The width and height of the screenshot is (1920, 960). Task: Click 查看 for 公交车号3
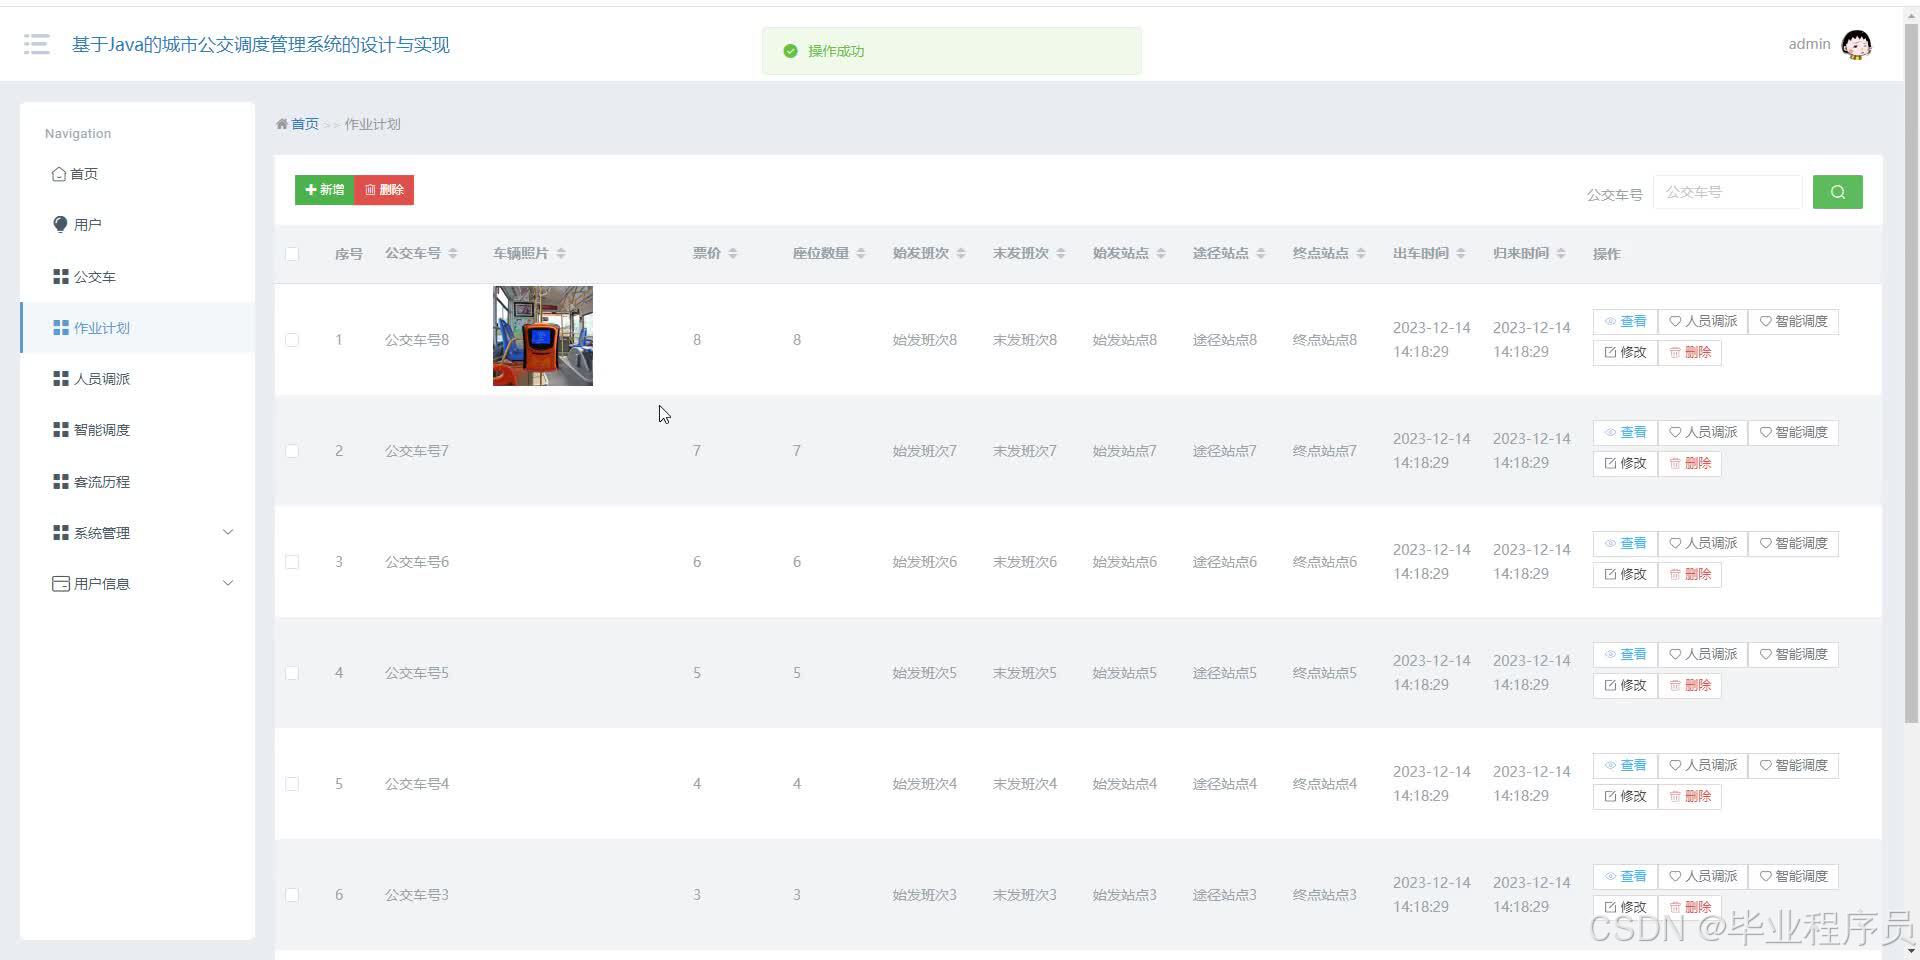(x=1625, y=876)
